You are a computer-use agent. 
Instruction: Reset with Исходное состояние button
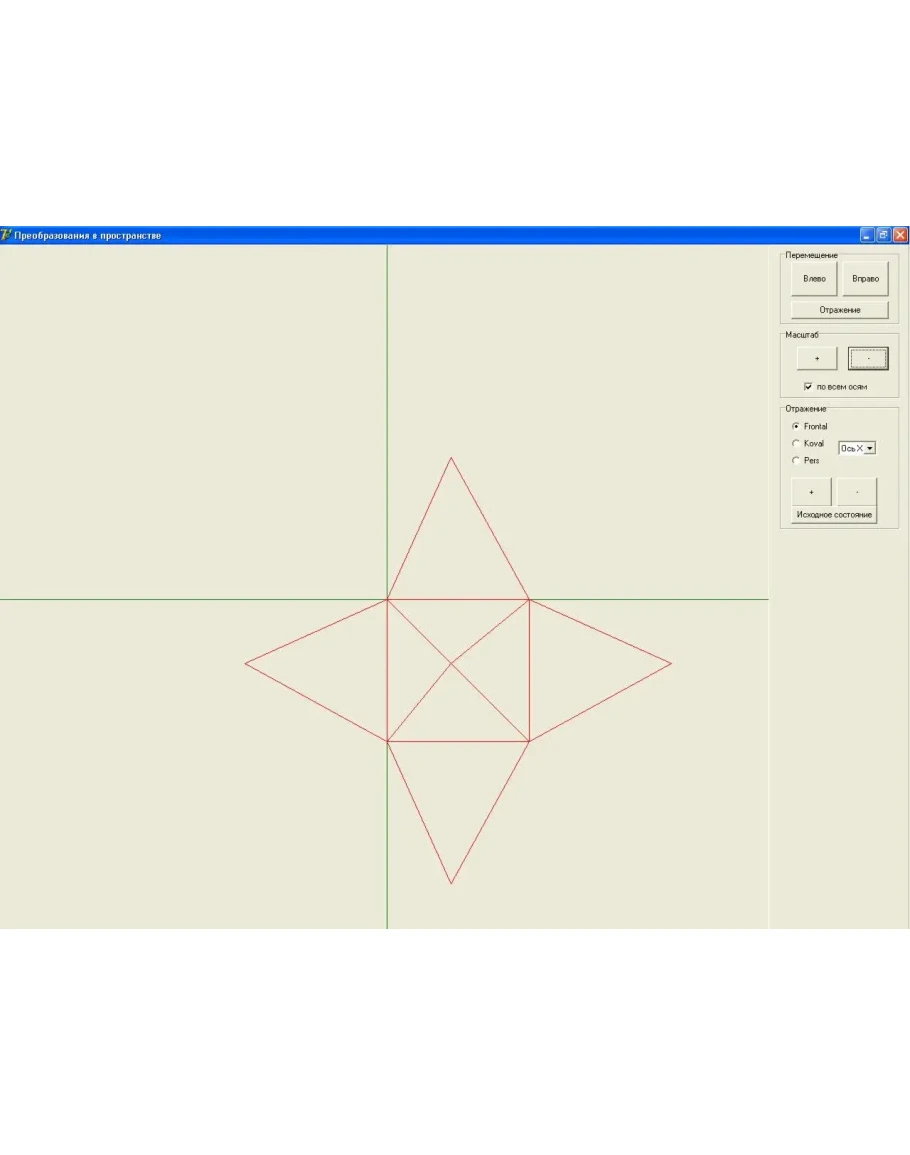pyautogui.click(x=833, y=515)
